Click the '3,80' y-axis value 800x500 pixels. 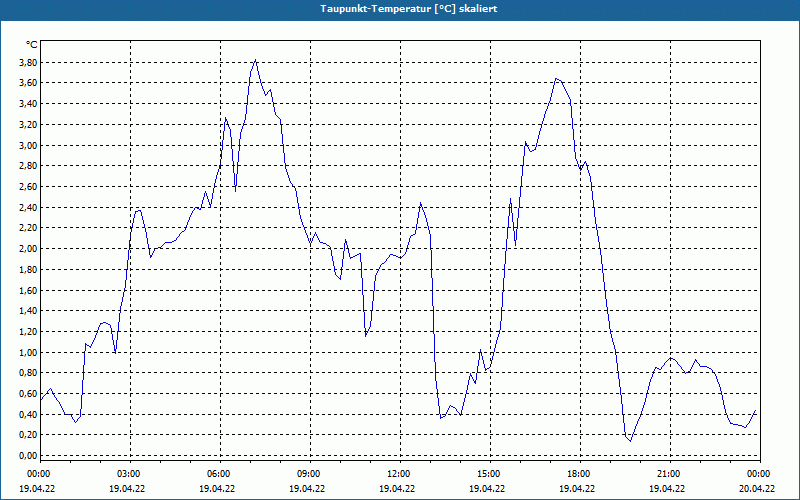coord(29,62)
